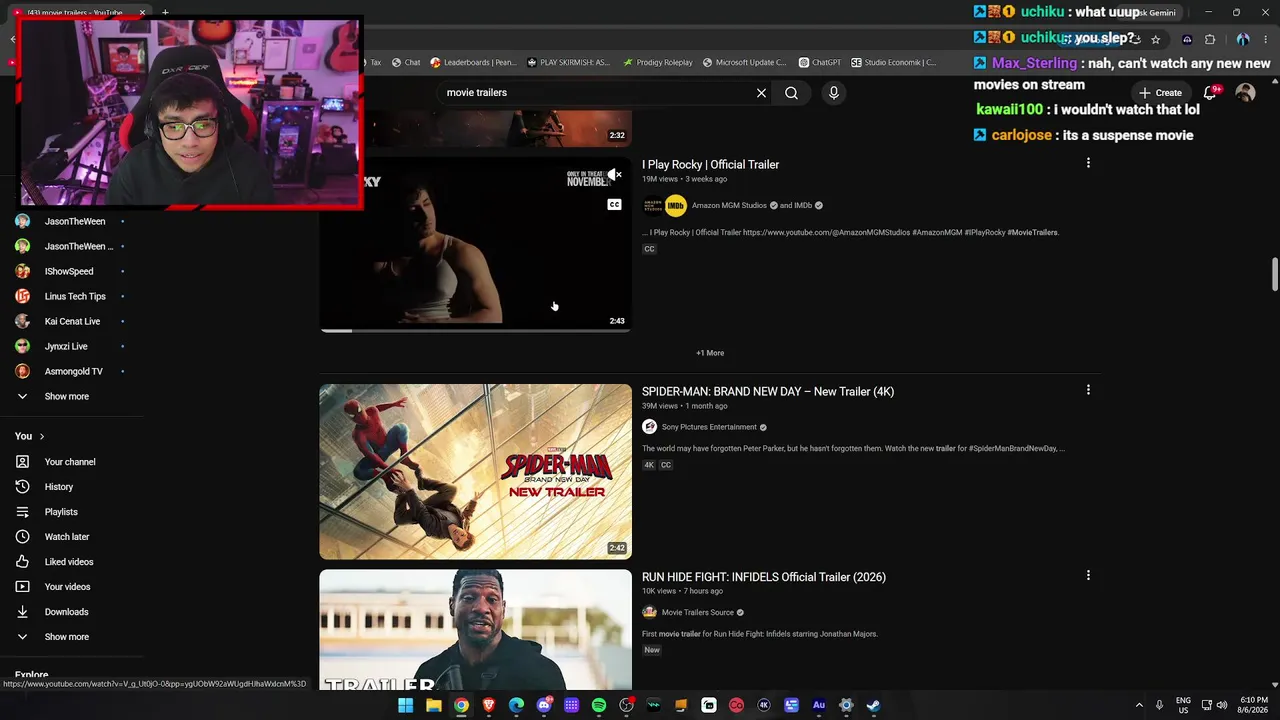Open Sony Pictures Entertainment channel avatar
This screenshot has width=1280, height=720.
pyautogui.click(x=649, y=427)
